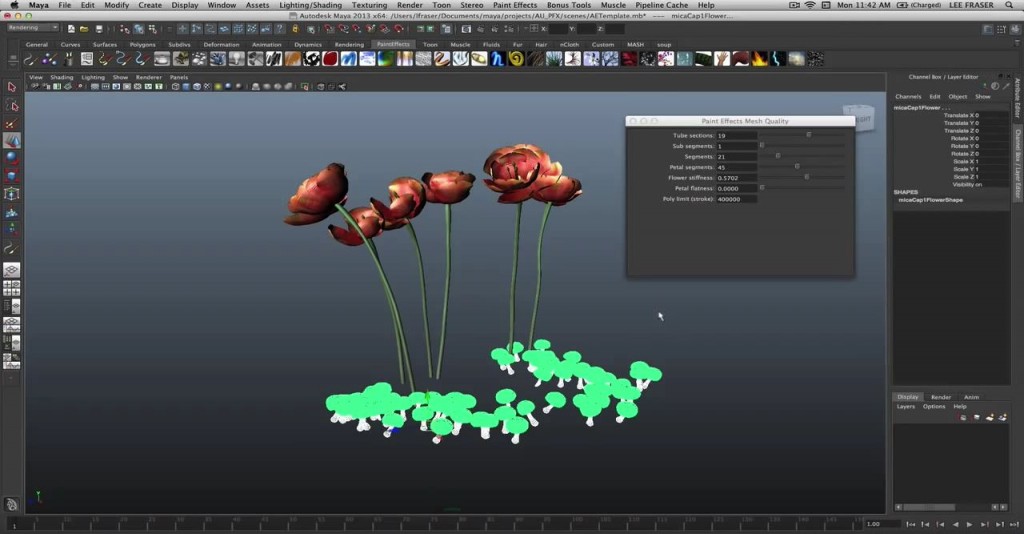Click the Layers menu in Layer Editor
The height and width of the screenshot is (534, 1024).
tap(906, 407)
